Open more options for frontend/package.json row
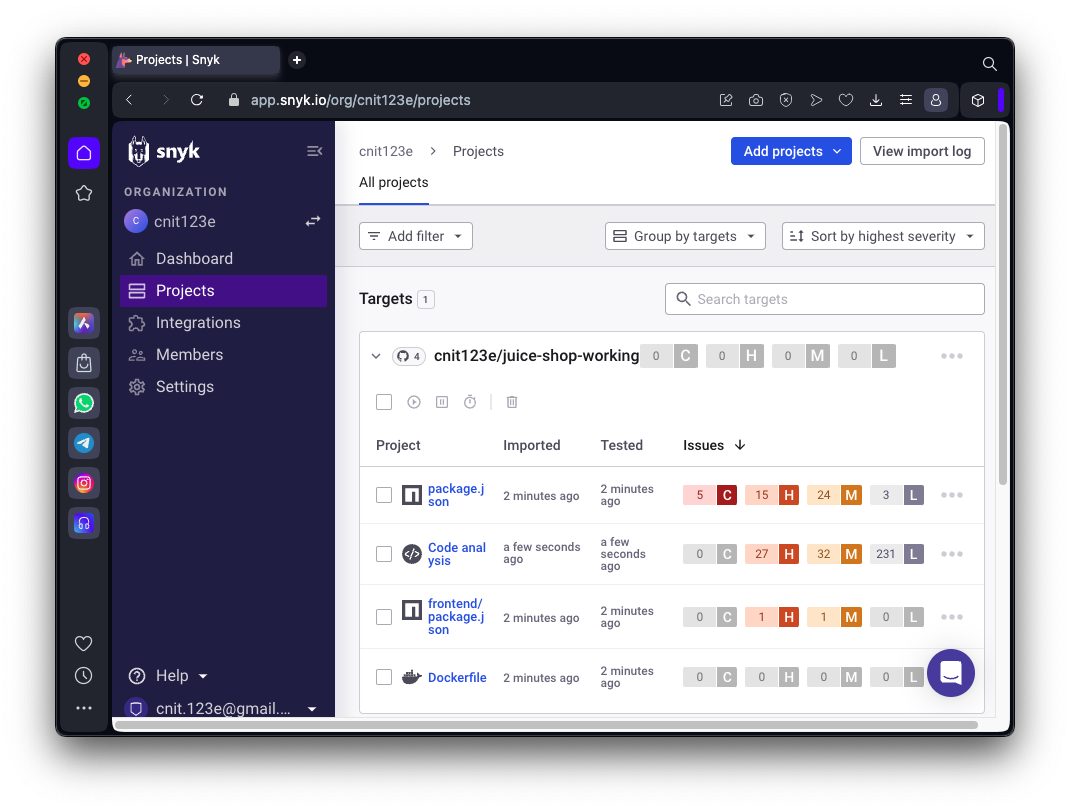Viewport: 1070px width, 810px height. tap(951, 617)
